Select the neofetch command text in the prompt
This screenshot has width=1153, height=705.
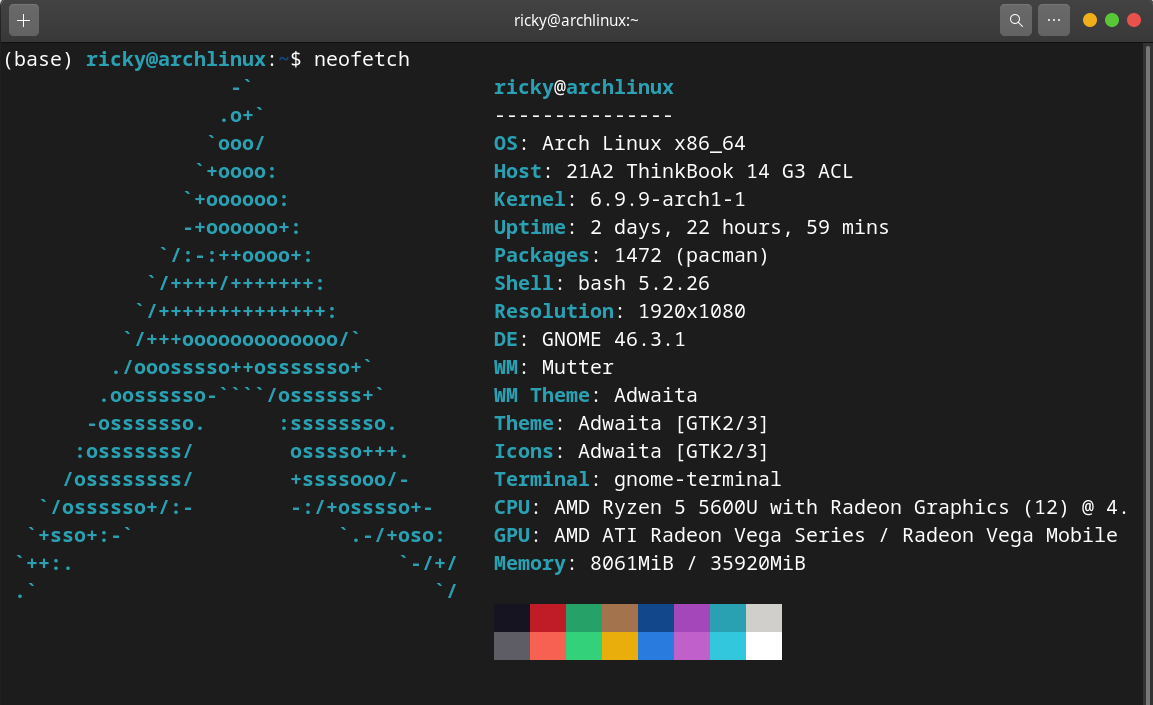click(x=361, y=59)
